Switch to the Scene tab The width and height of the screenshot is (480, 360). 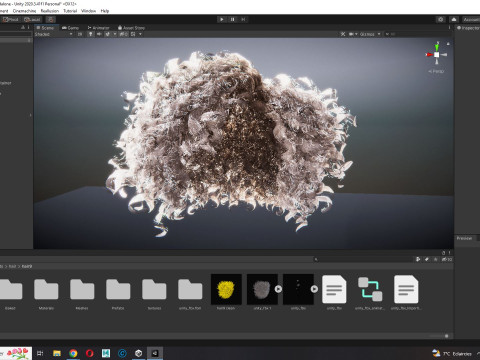point(45,28)
